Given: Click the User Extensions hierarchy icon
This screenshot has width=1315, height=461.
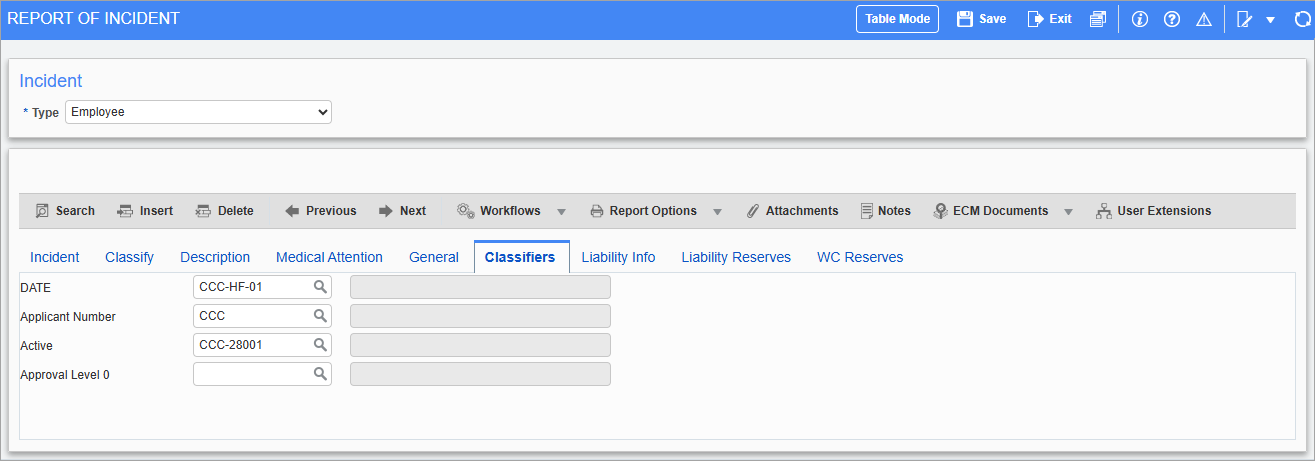Looking at the screenshot, I should [x=1104, y=211].
